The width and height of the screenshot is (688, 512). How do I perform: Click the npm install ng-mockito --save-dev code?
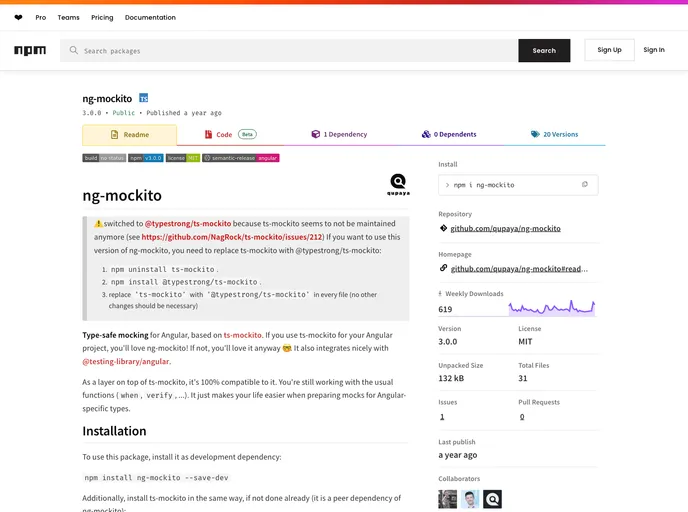pyautogui.click(x=157, y=477)
